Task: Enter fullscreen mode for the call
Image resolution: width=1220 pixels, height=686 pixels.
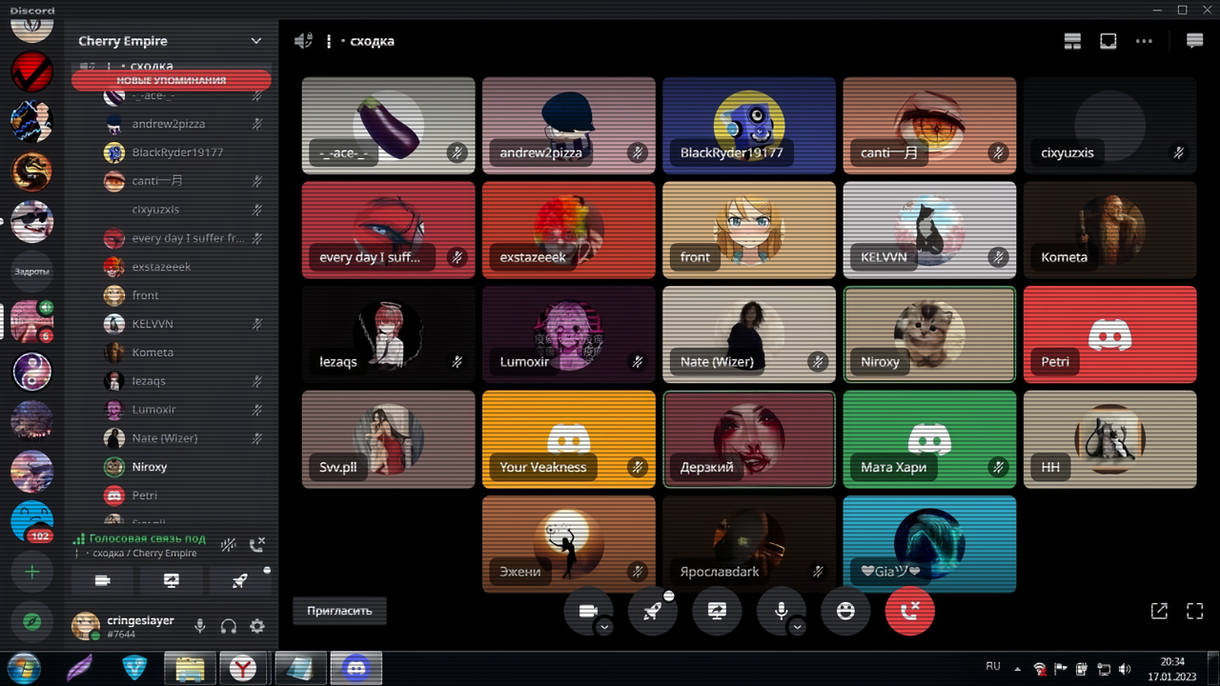Action: [x=1194, y=611]
